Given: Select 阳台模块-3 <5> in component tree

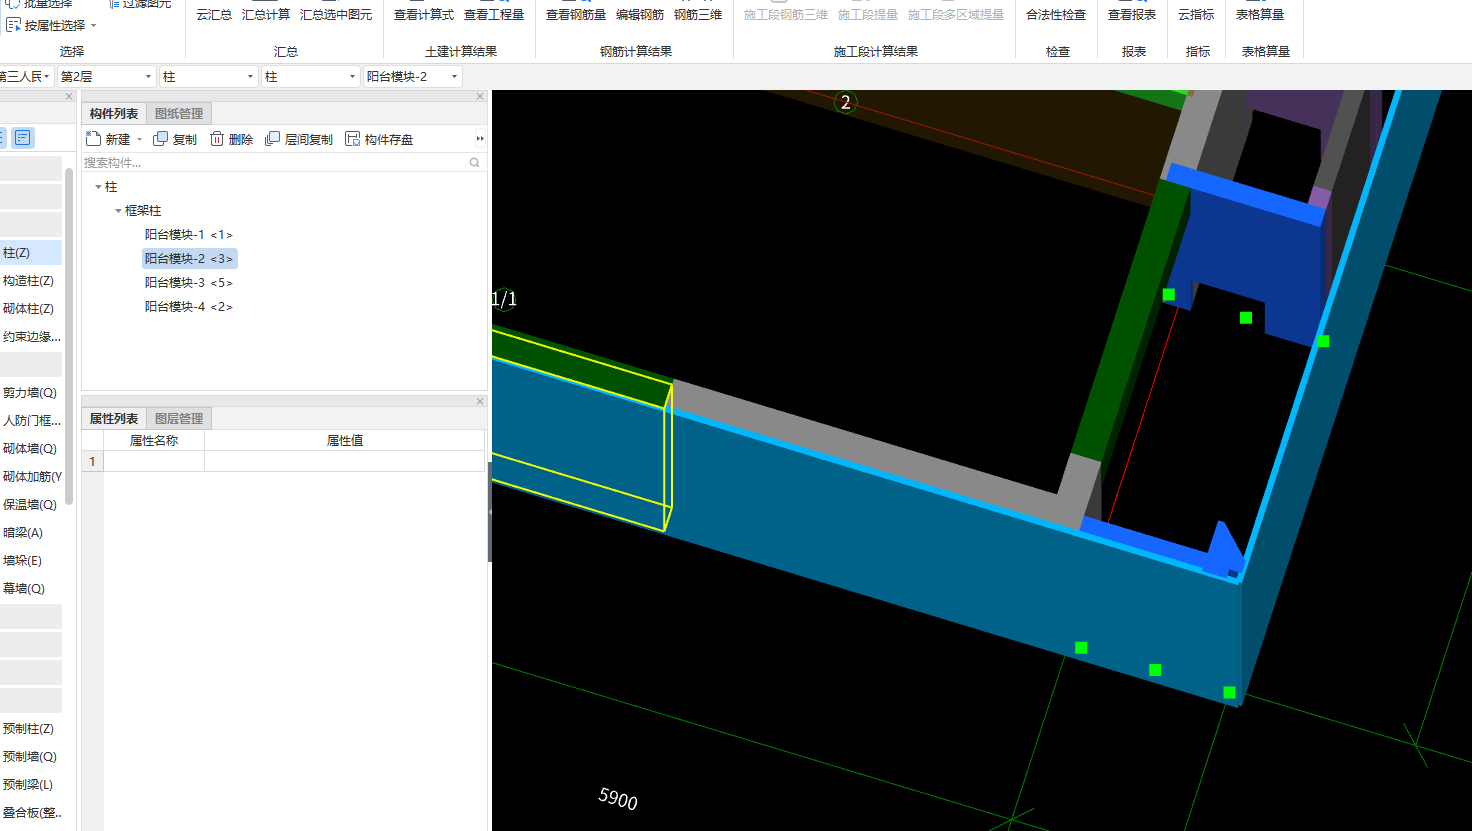Looking at the screenshot, I should [x=189, y=283].
